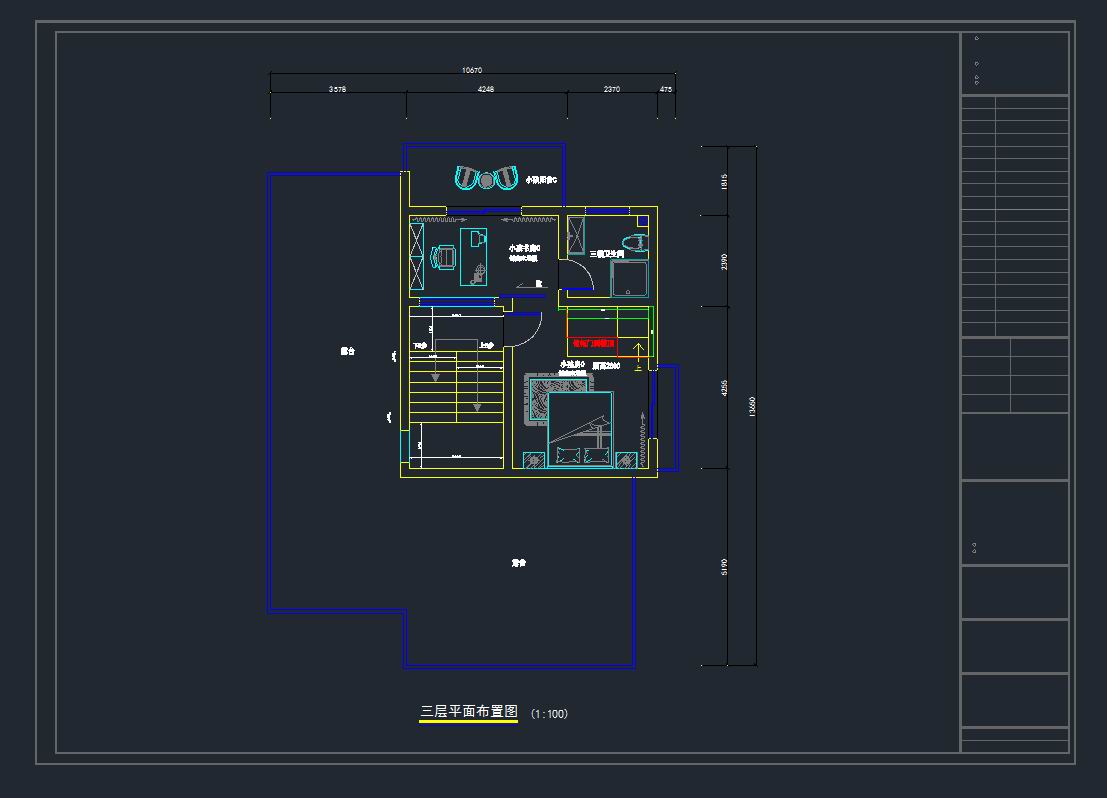Click the 2370 dimension label

point(612,89)
